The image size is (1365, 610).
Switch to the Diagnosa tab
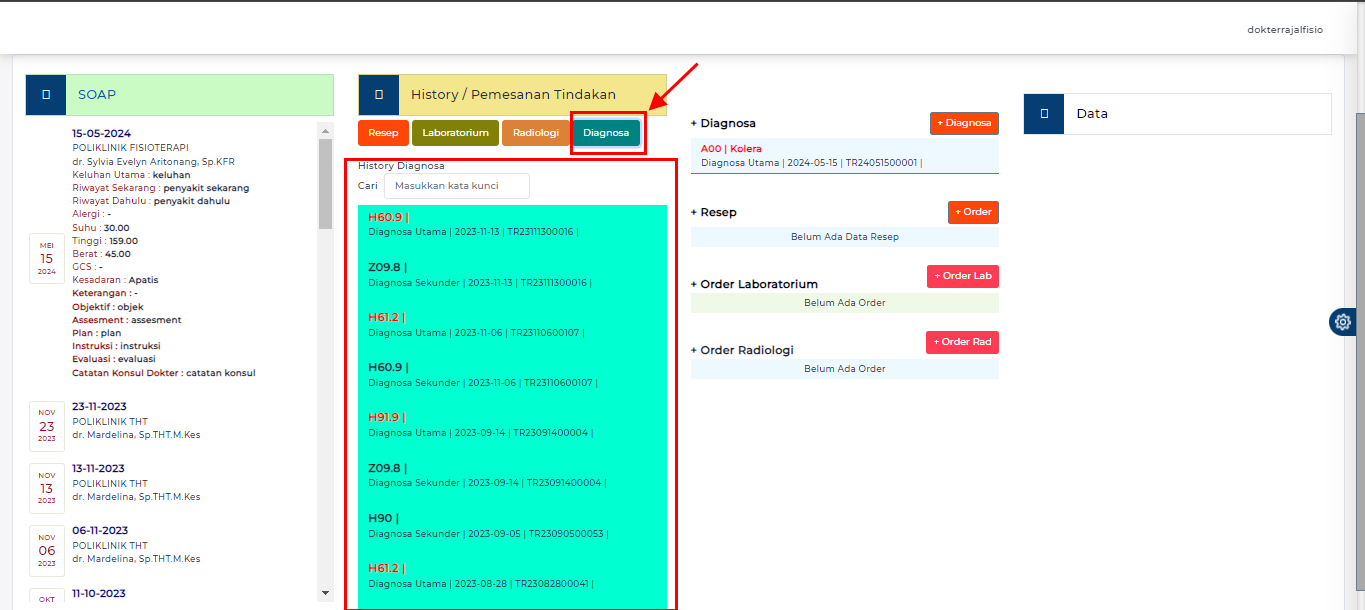click(606, 131)
